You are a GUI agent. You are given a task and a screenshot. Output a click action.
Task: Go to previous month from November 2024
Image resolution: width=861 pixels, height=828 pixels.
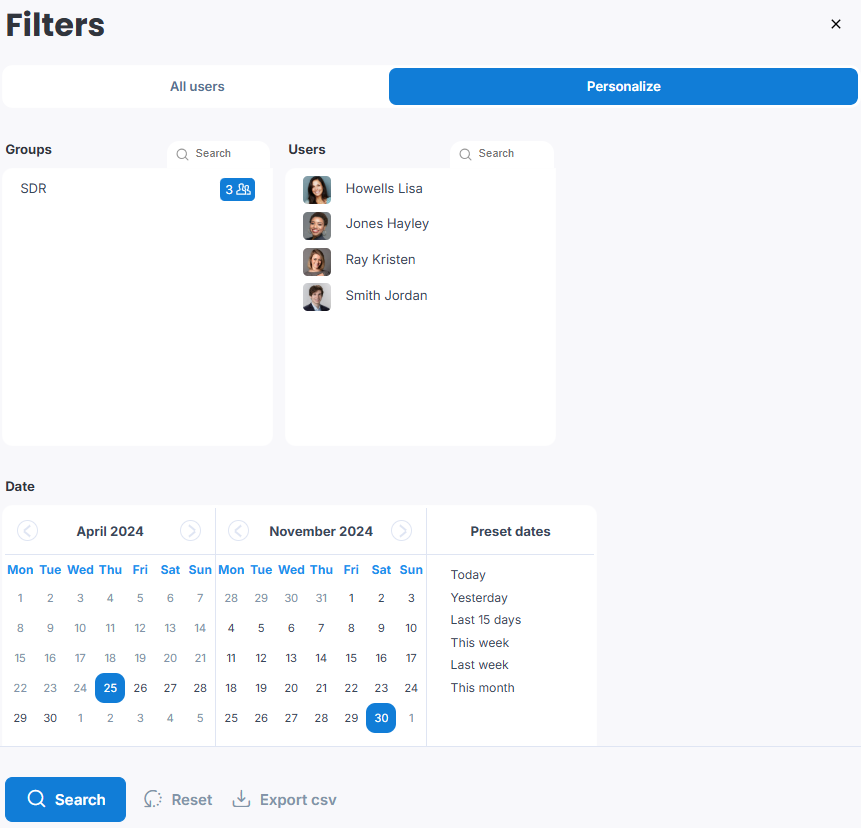tap(238, 531)
